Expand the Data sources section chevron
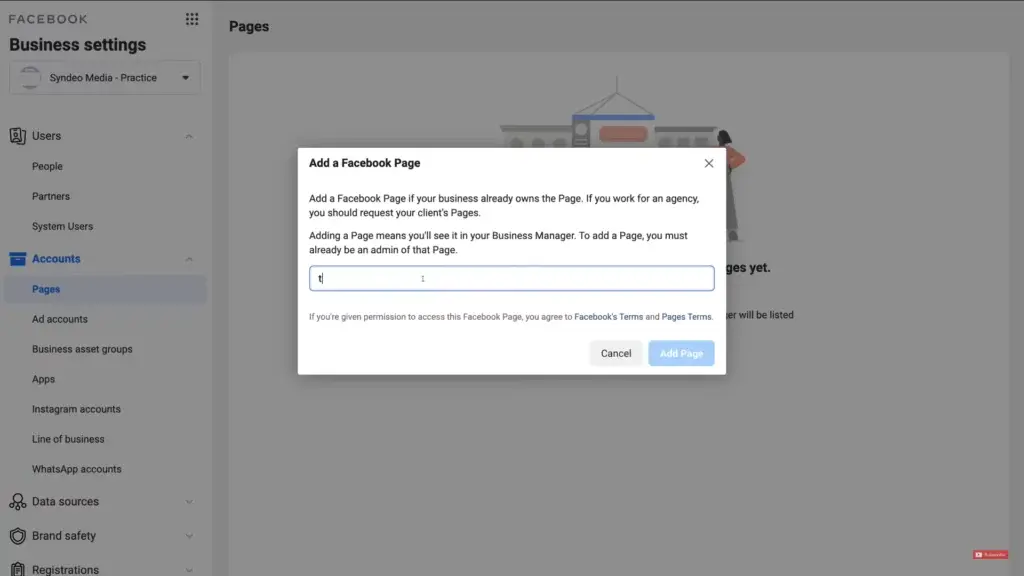The width and height of the screenshot is (1024, 576). 189,502
